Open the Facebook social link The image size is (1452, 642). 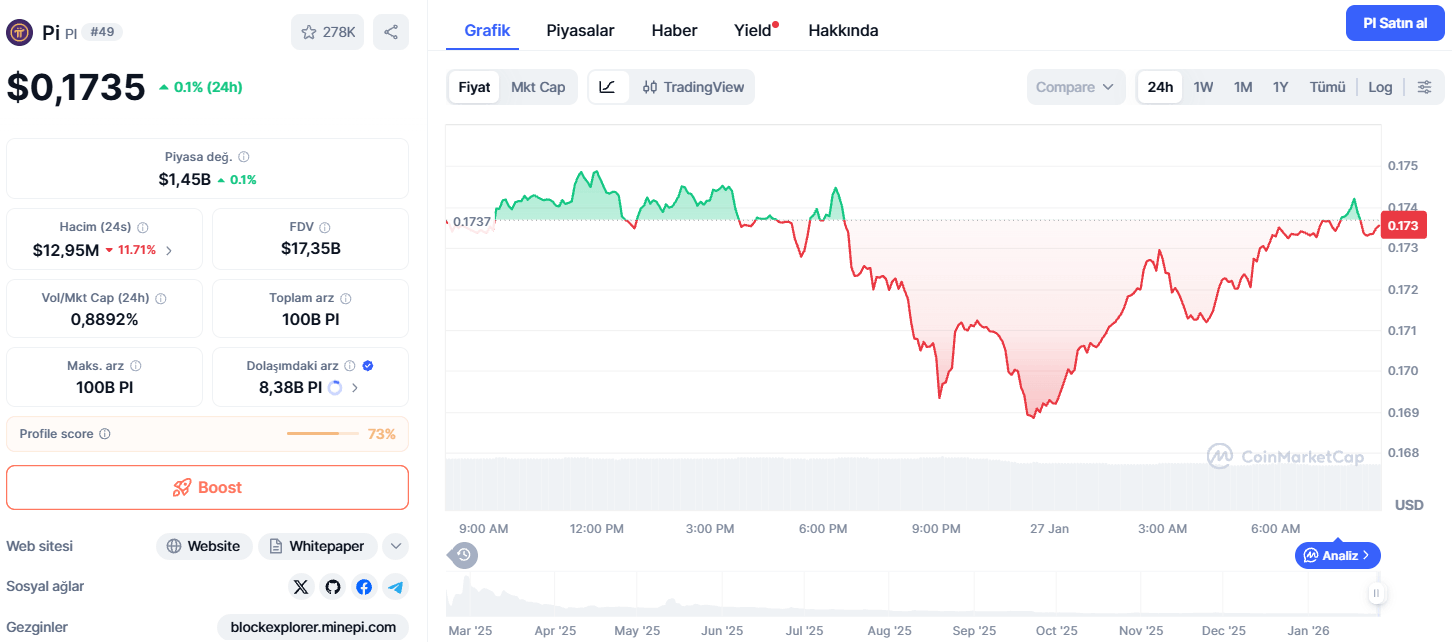[x=364, y=587]
